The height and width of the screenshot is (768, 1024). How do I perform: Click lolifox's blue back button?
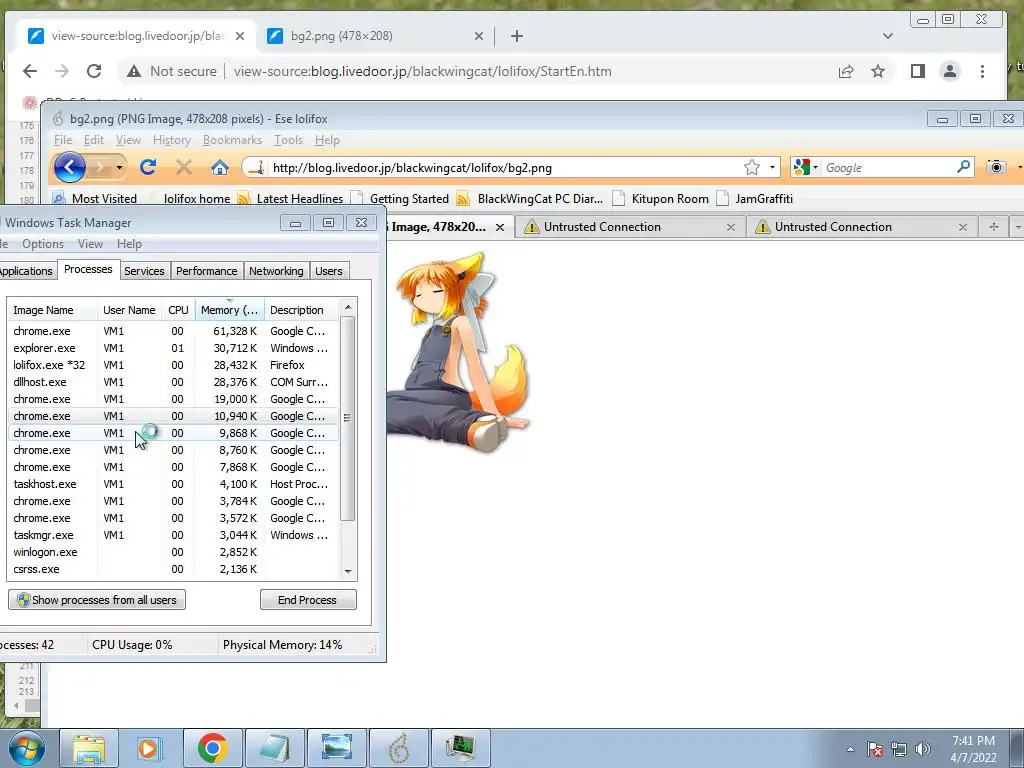click(x=69, y=167)
